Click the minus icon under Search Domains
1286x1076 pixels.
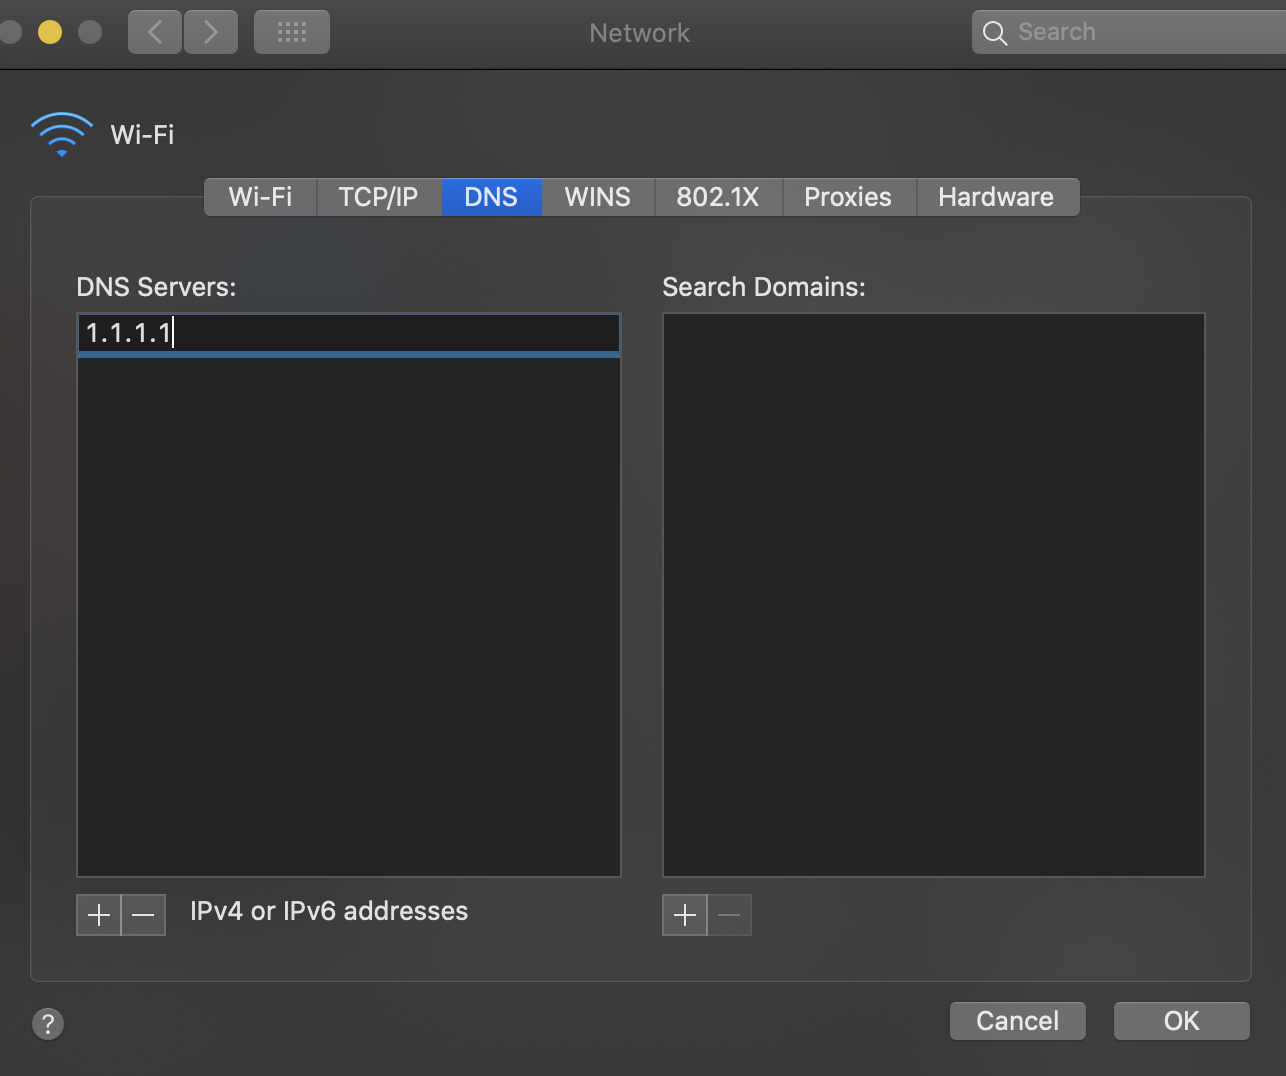coord(729,914)
